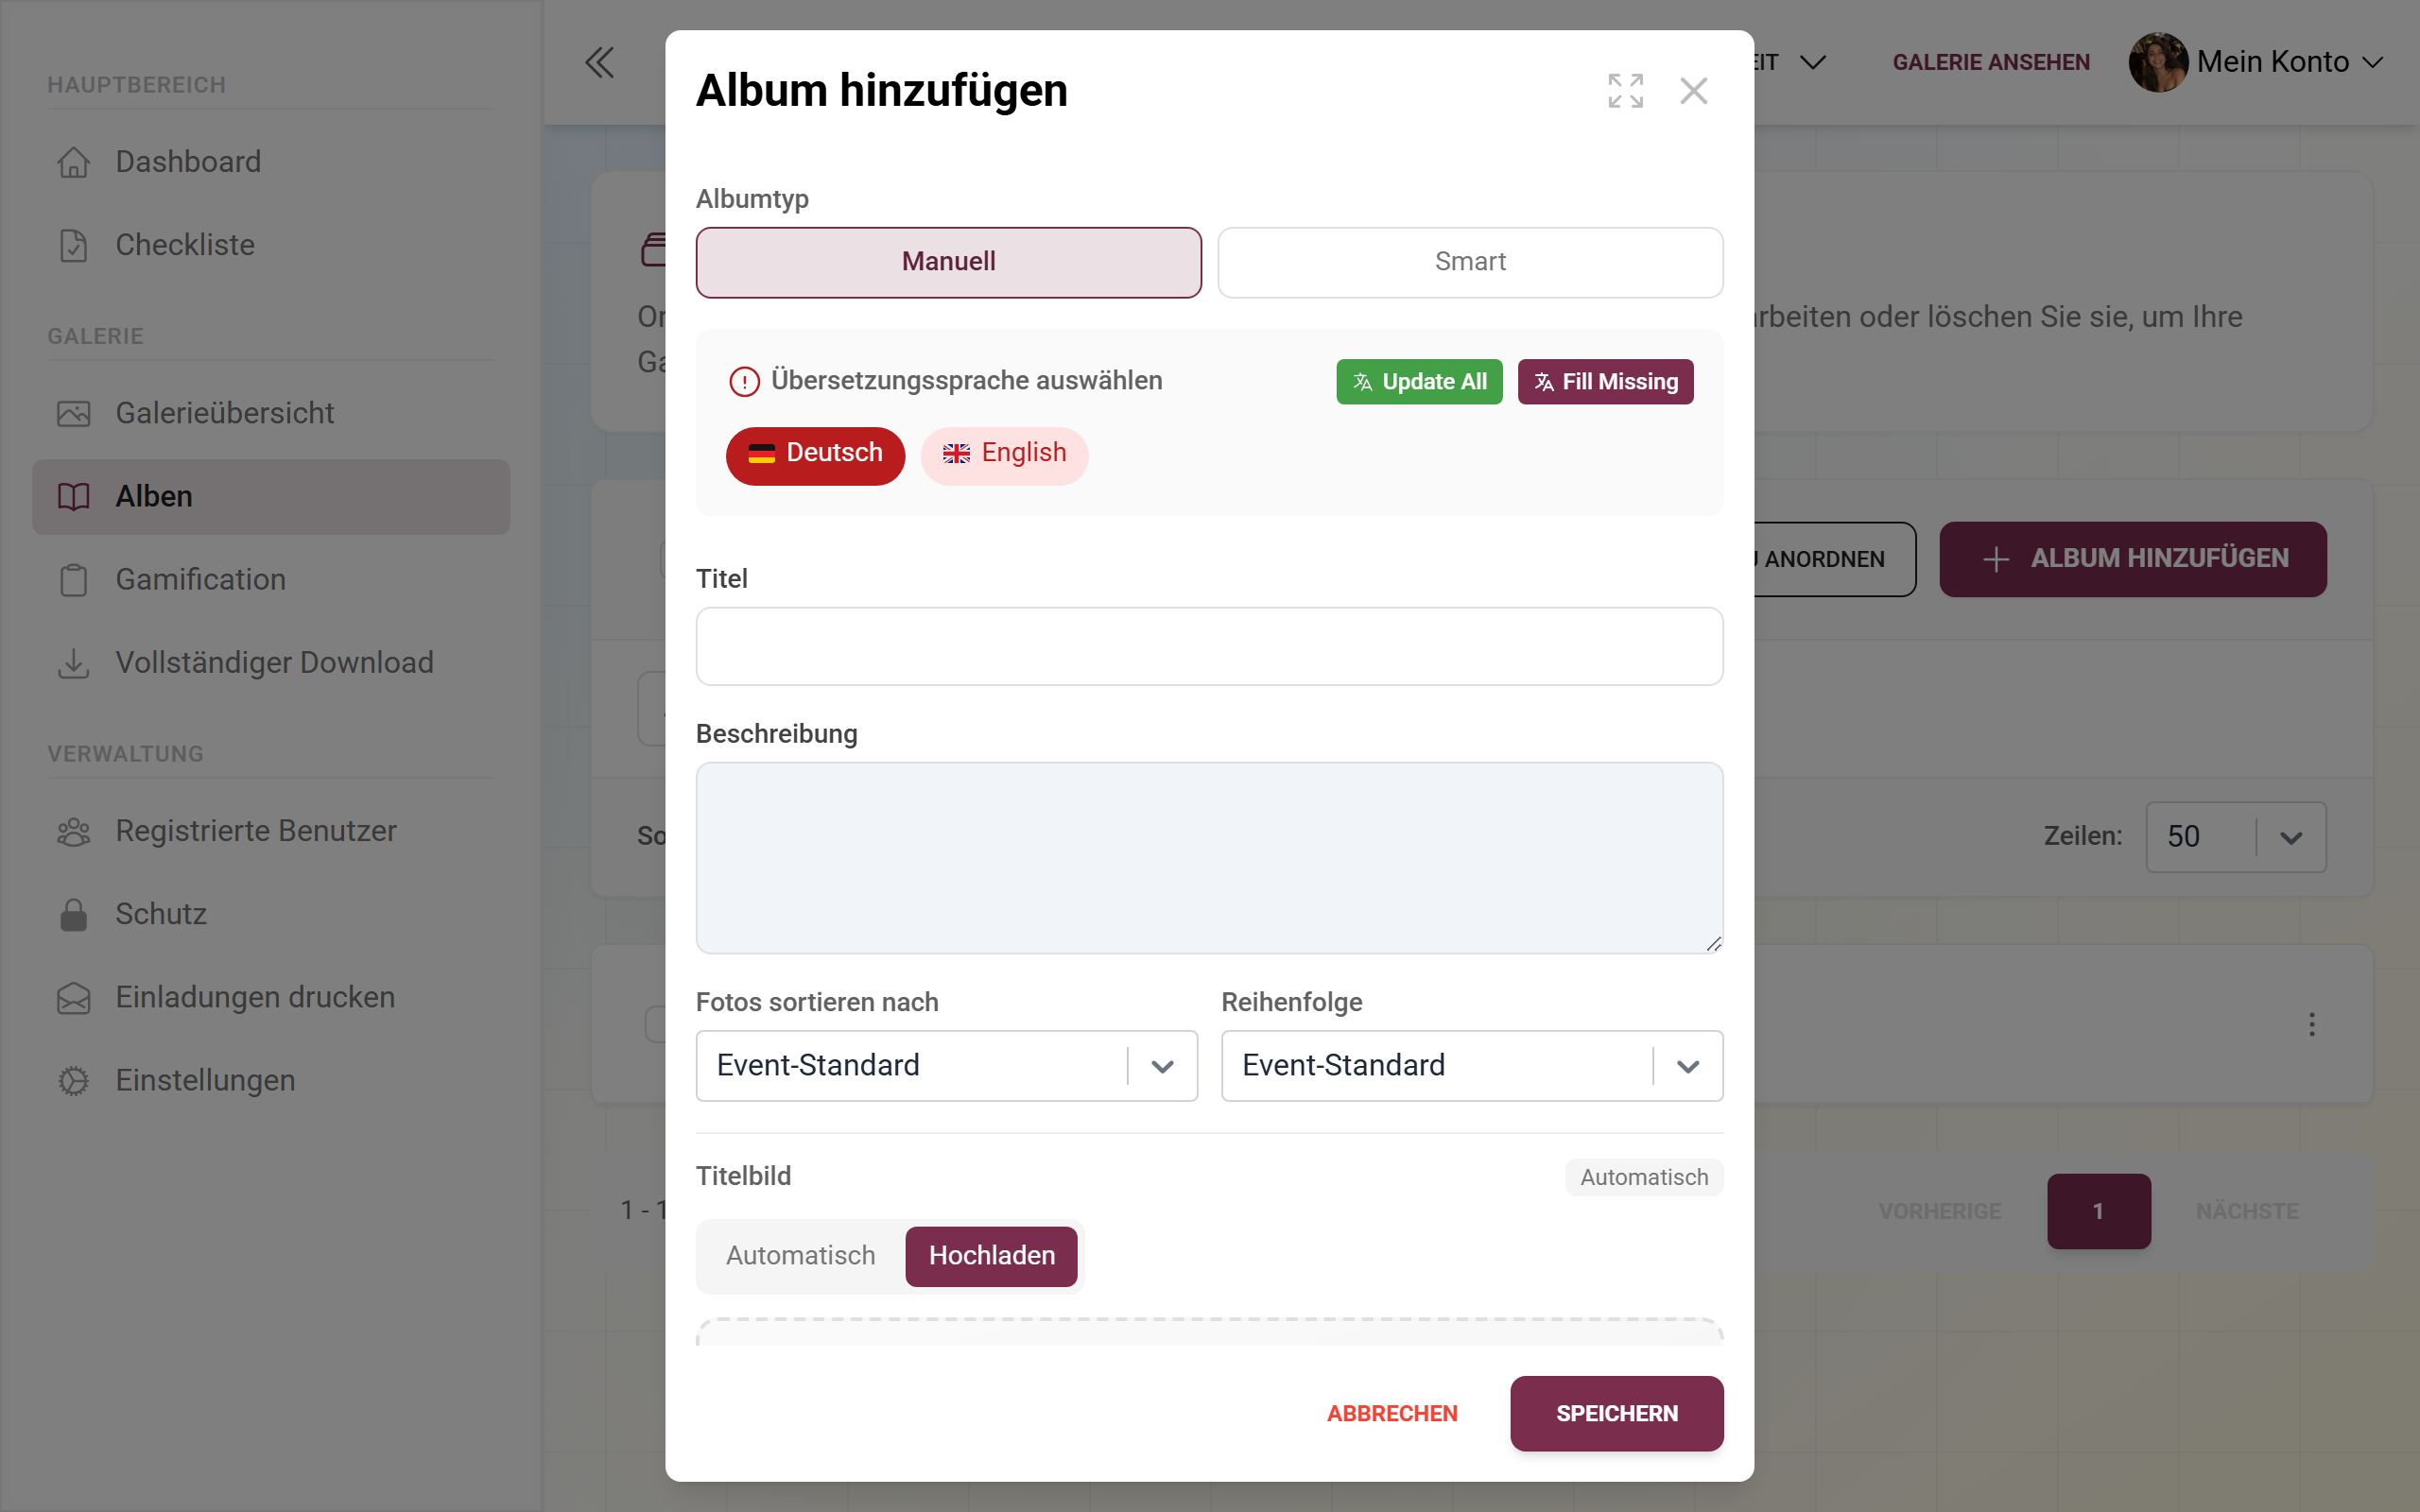Image resolution: width=2420 pixels, height=1512 pixels.
Task: Click the Speichern button
Action: [1616, 1413]
